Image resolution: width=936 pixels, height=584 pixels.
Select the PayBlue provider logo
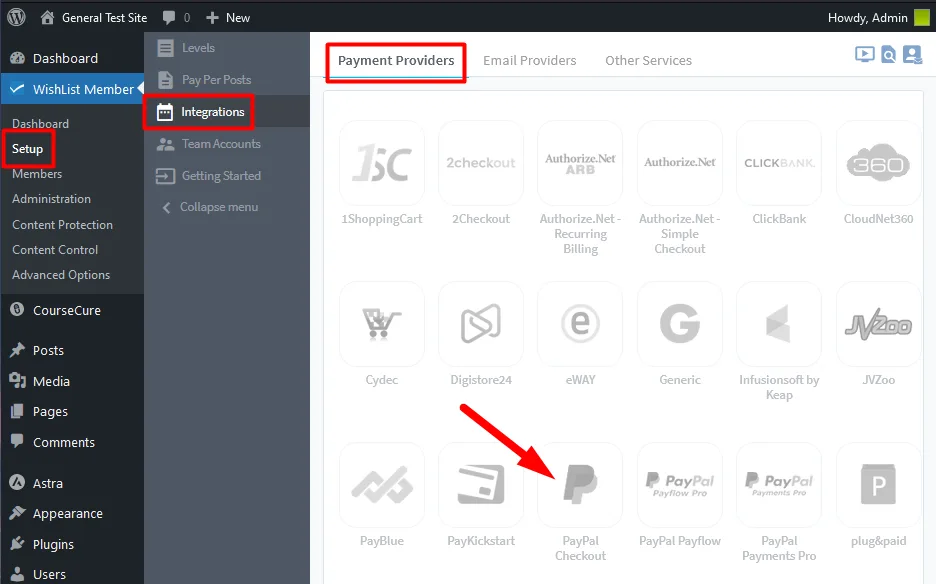(382, 484)
